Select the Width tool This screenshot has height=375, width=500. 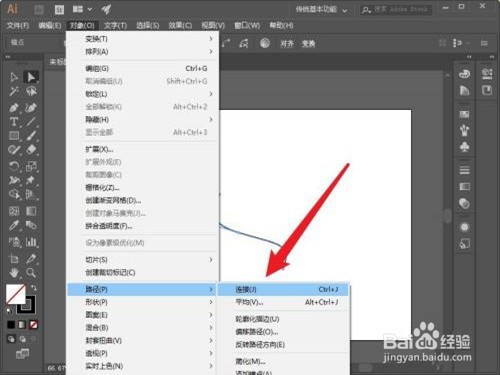tap(14, 180)
